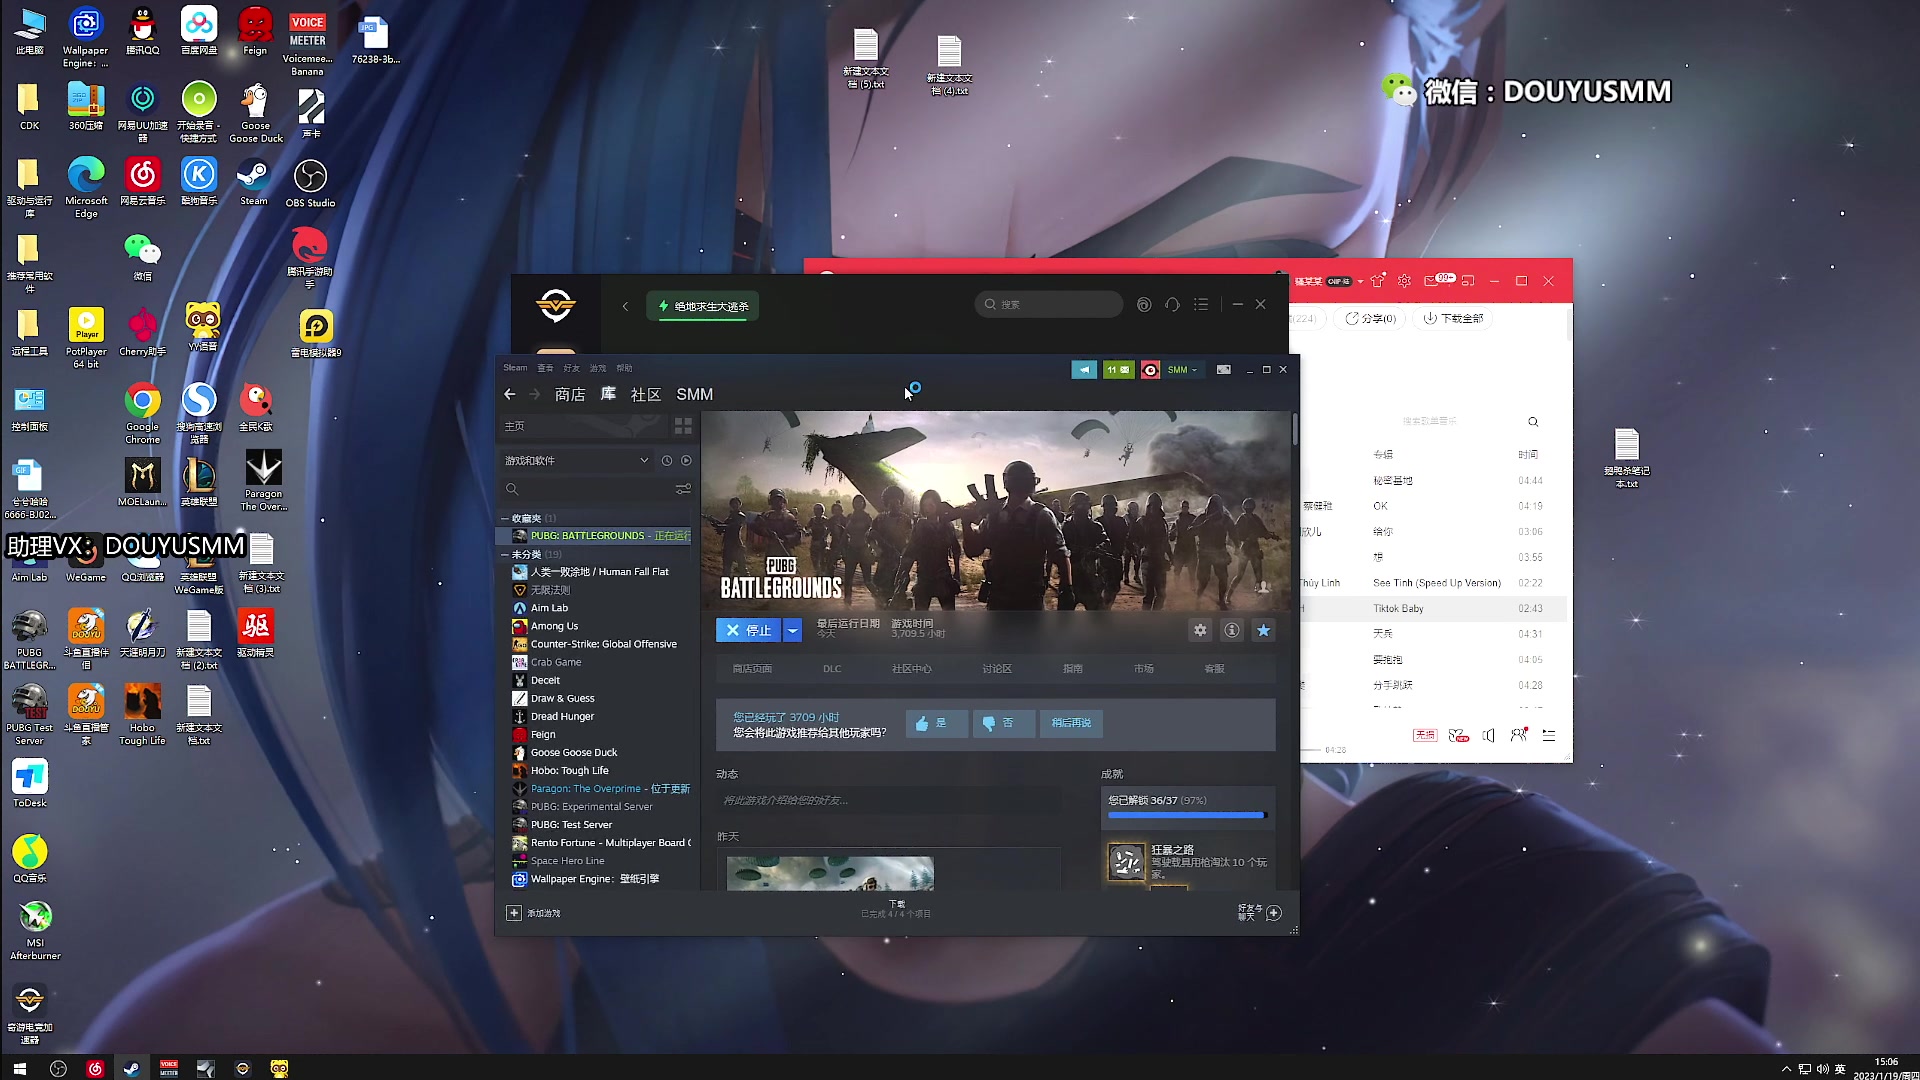
Task: Open 商店页面 tab for PUBG
Action: click(752, 669)
